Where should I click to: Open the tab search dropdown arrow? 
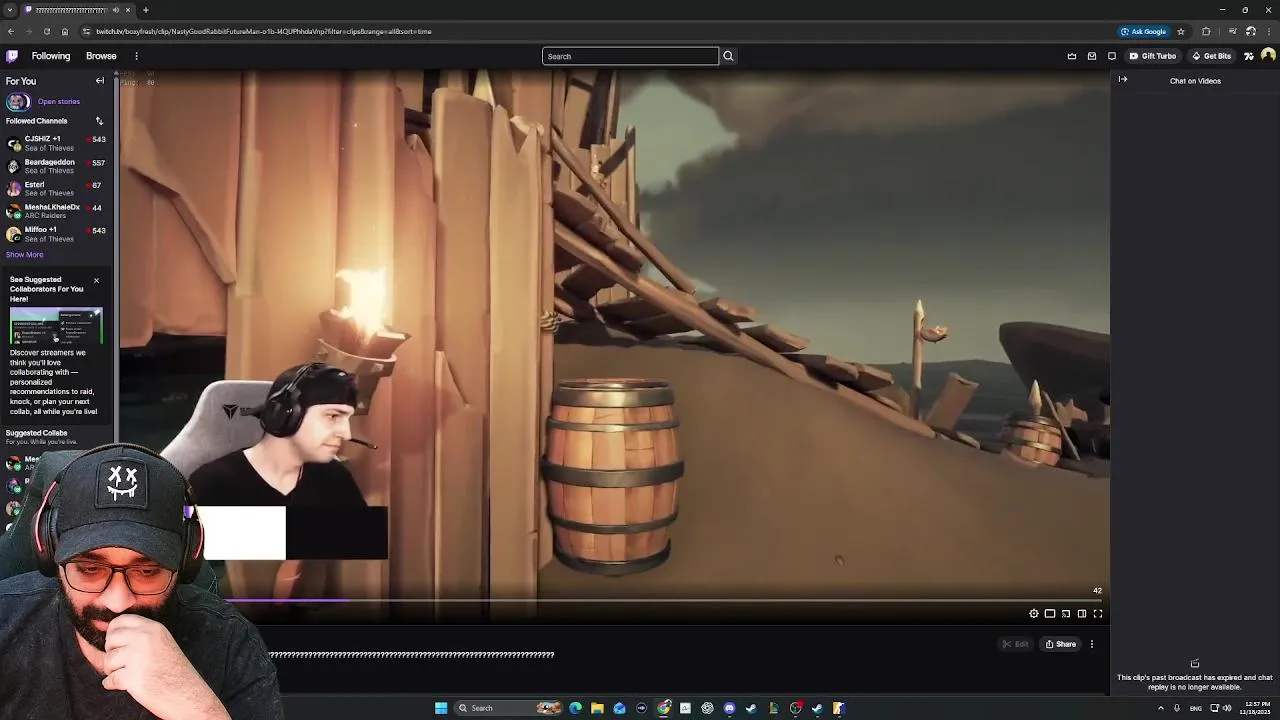coord(11,10)
